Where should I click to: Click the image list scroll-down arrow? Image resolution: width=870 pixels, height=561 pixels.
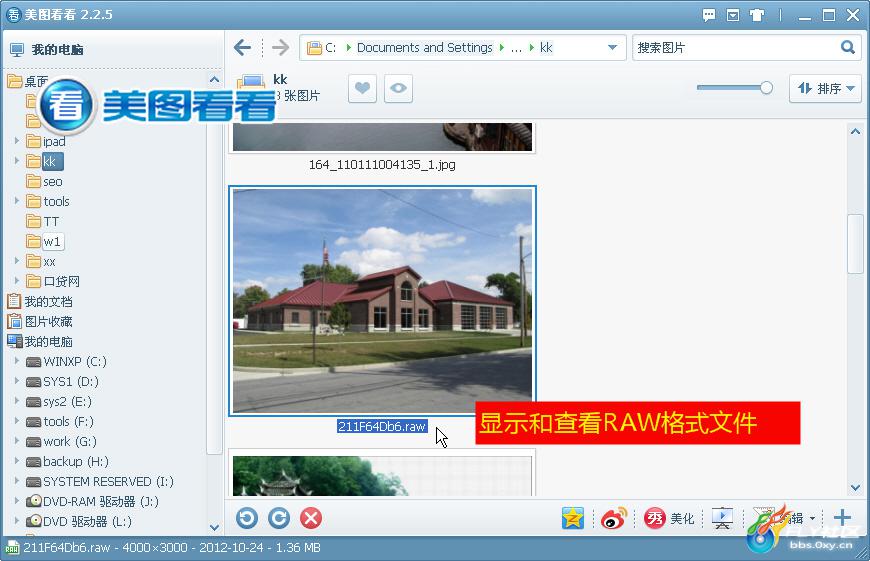[855, 488]
